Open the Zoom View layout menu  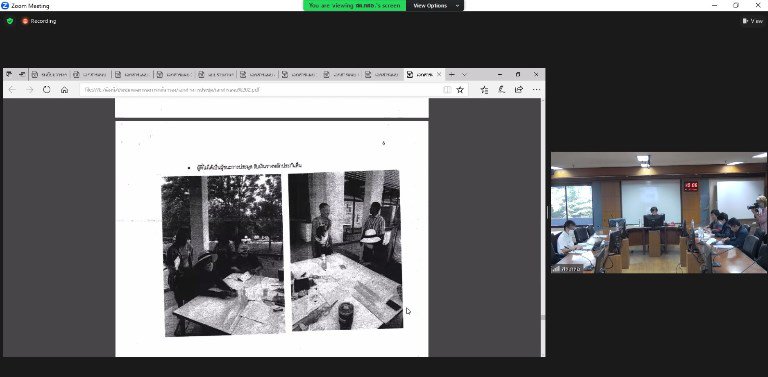pos(753,21)
